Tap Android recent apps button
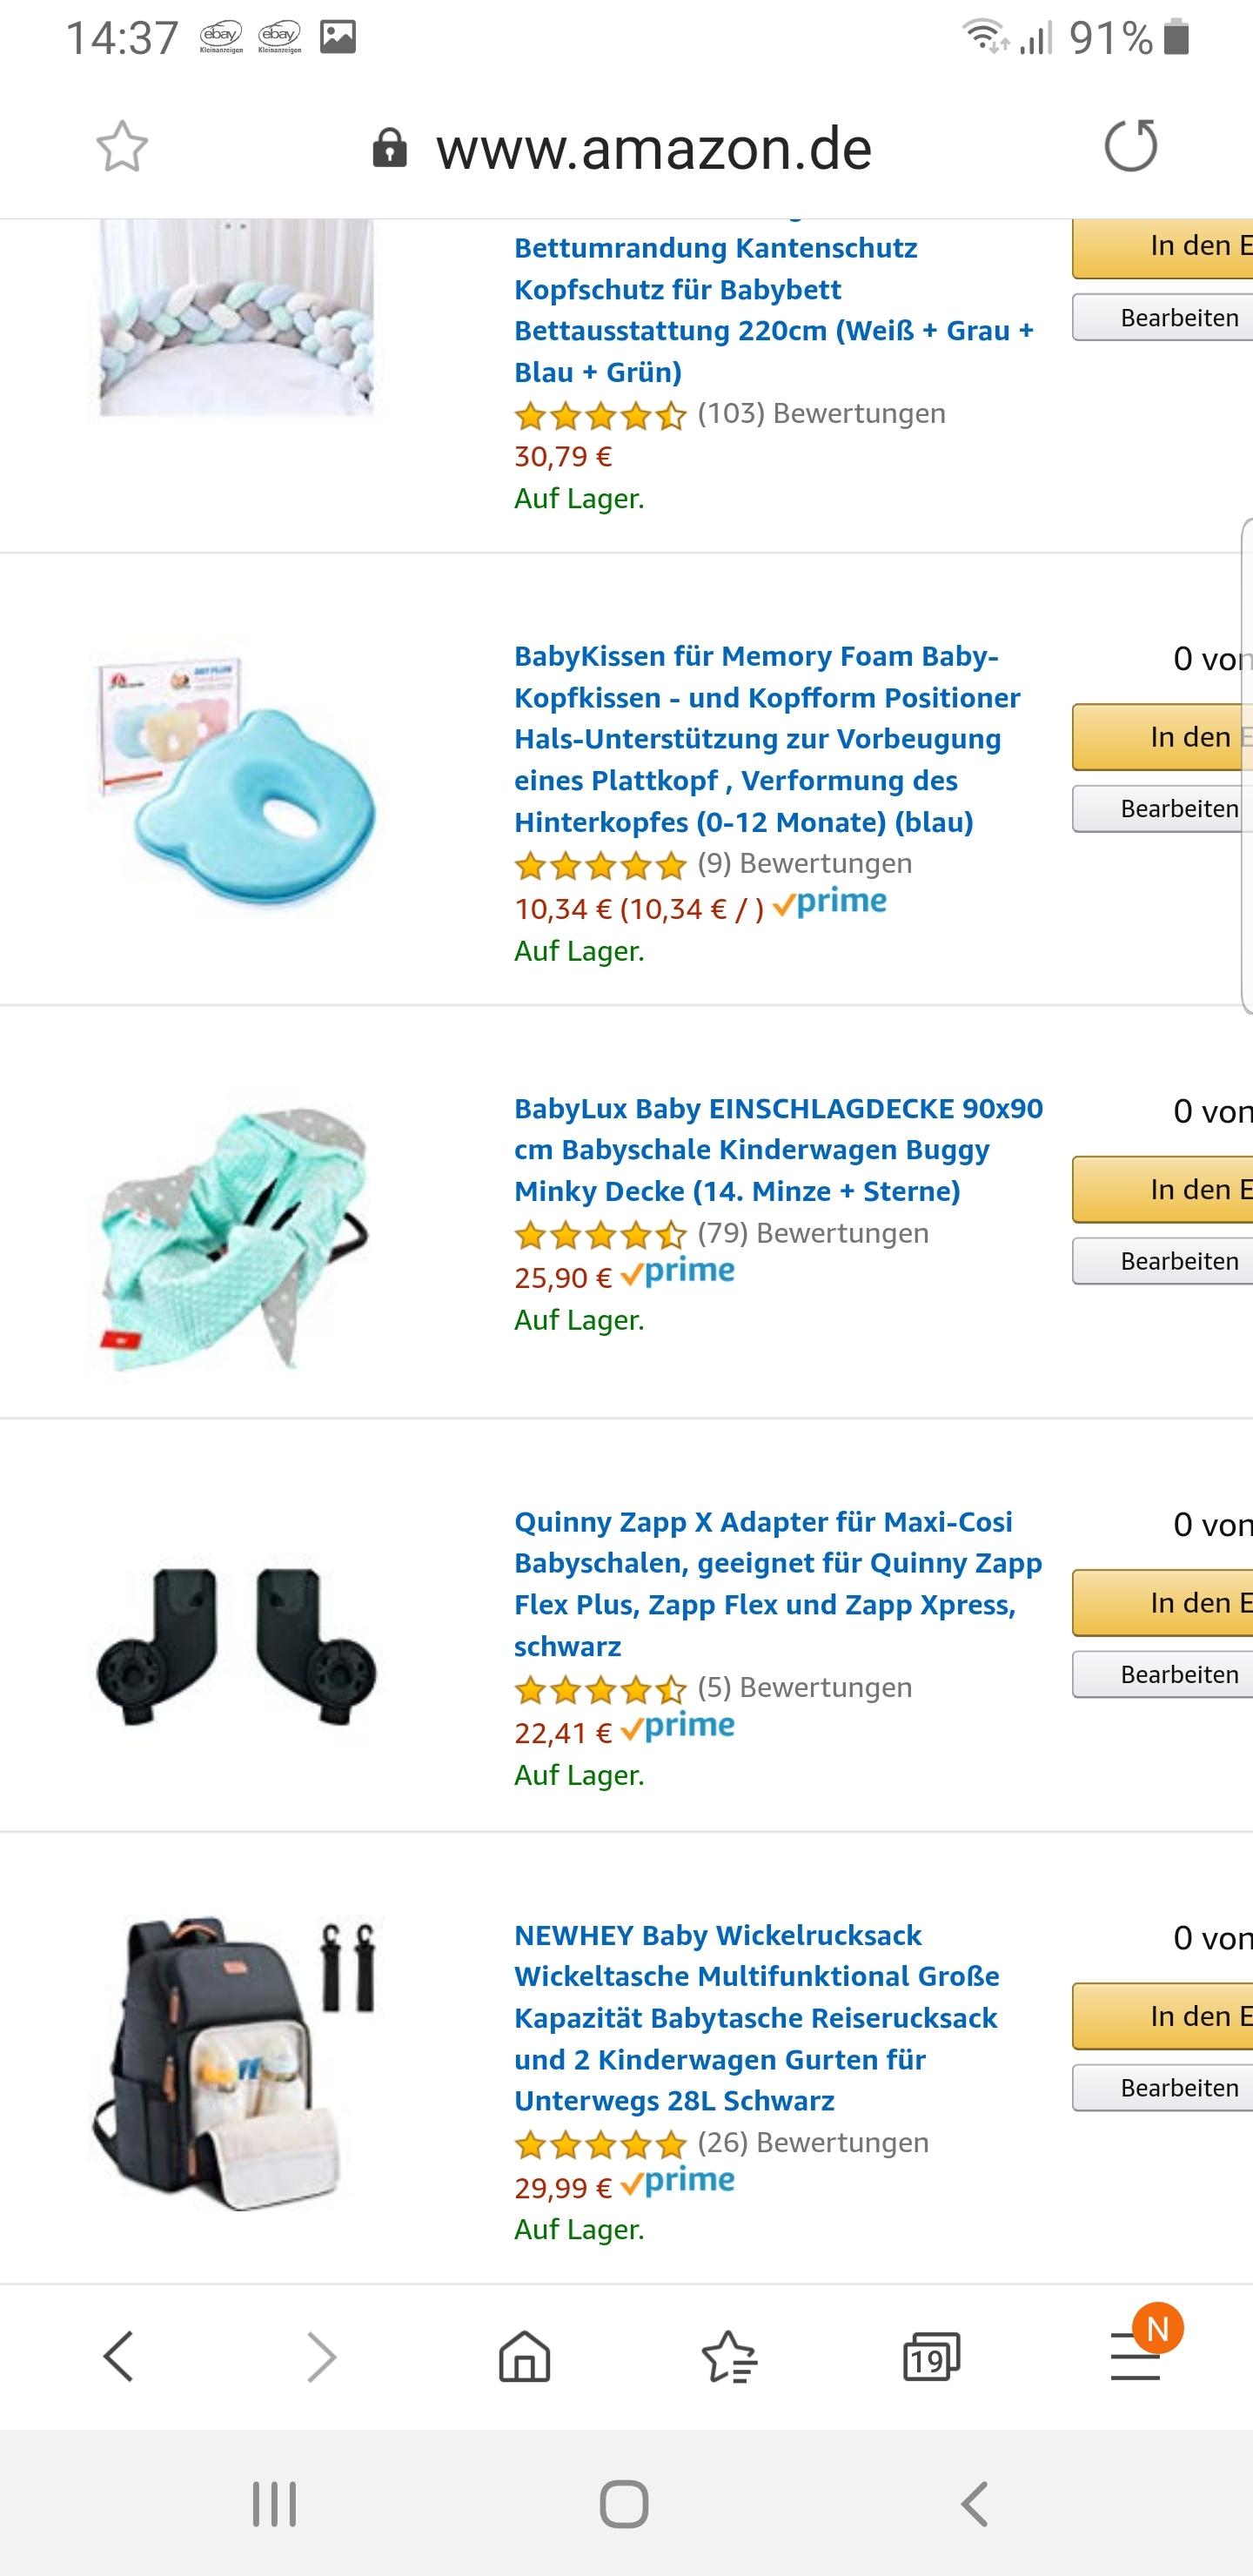The height and width of the screenshot is (2576, 1253). pos(274,2504)
